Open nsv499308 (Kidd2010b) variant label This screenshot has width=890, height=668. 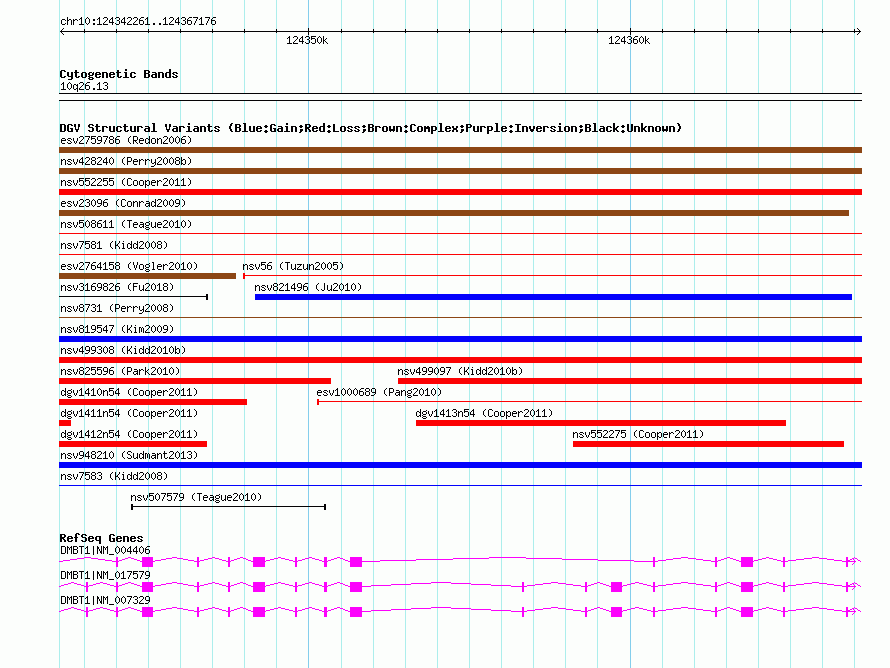[x=123, y=350]
